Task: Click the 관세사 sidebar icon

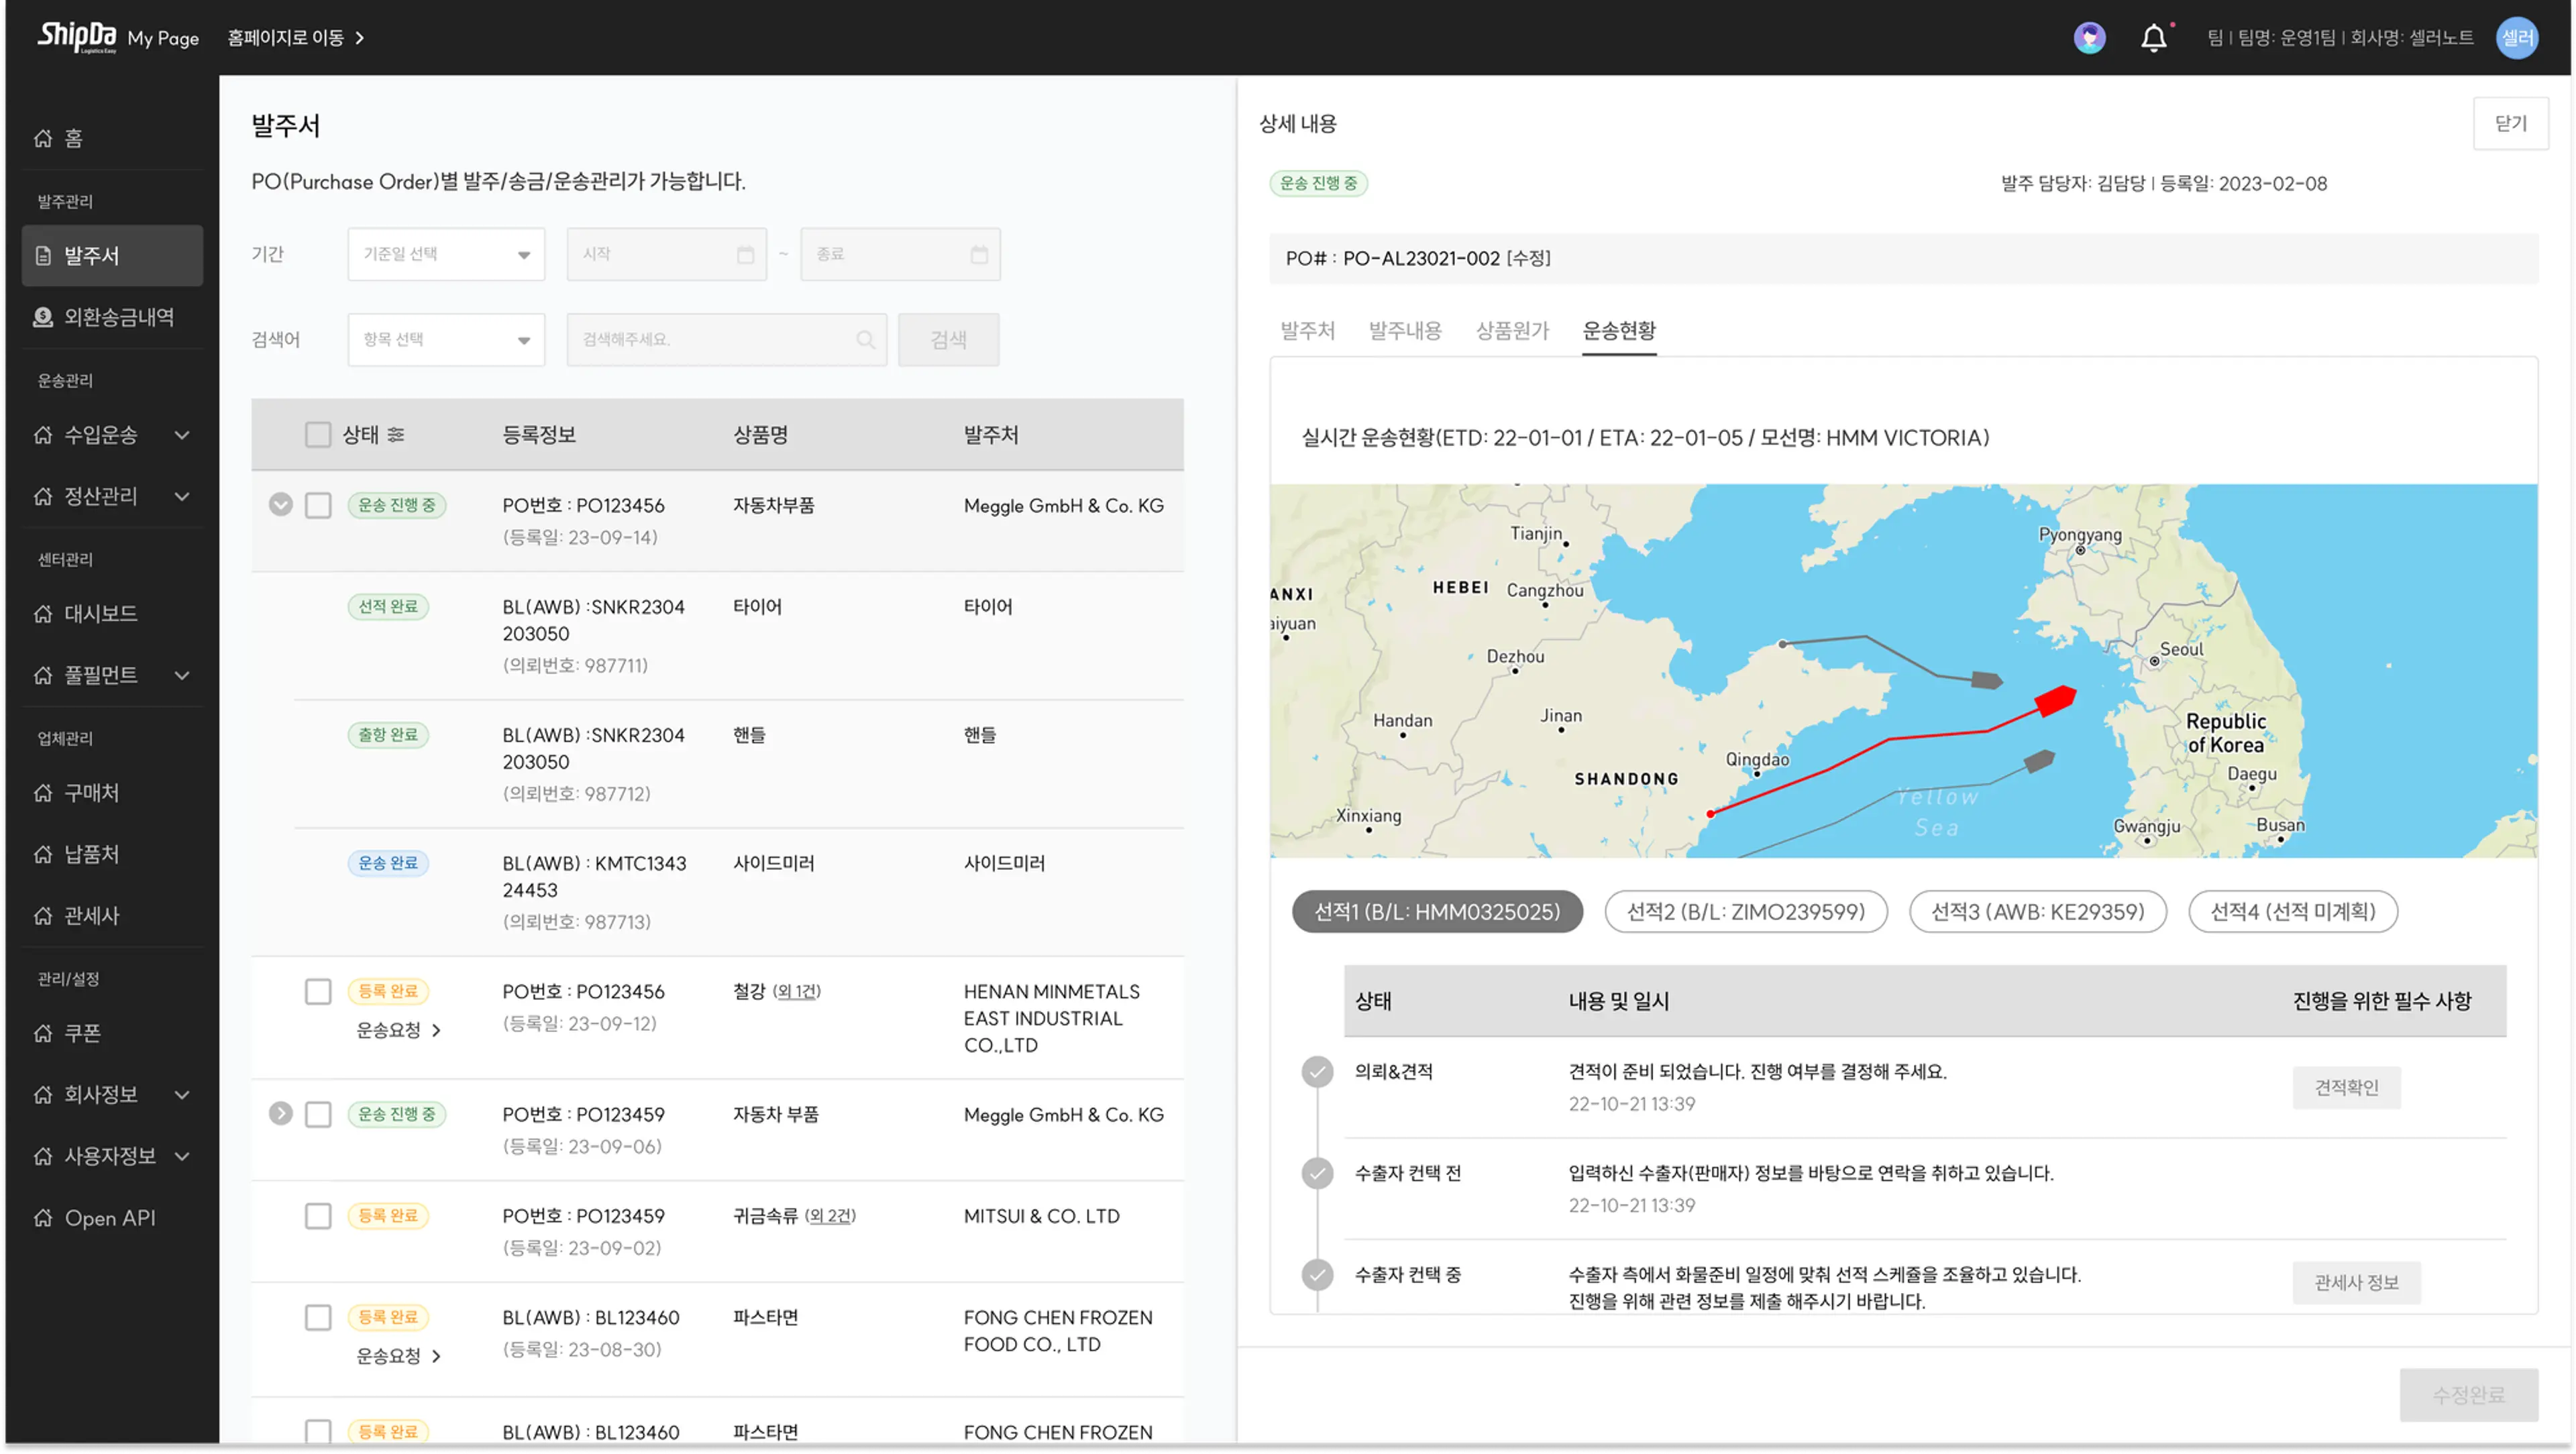Action: click(43, 916)
